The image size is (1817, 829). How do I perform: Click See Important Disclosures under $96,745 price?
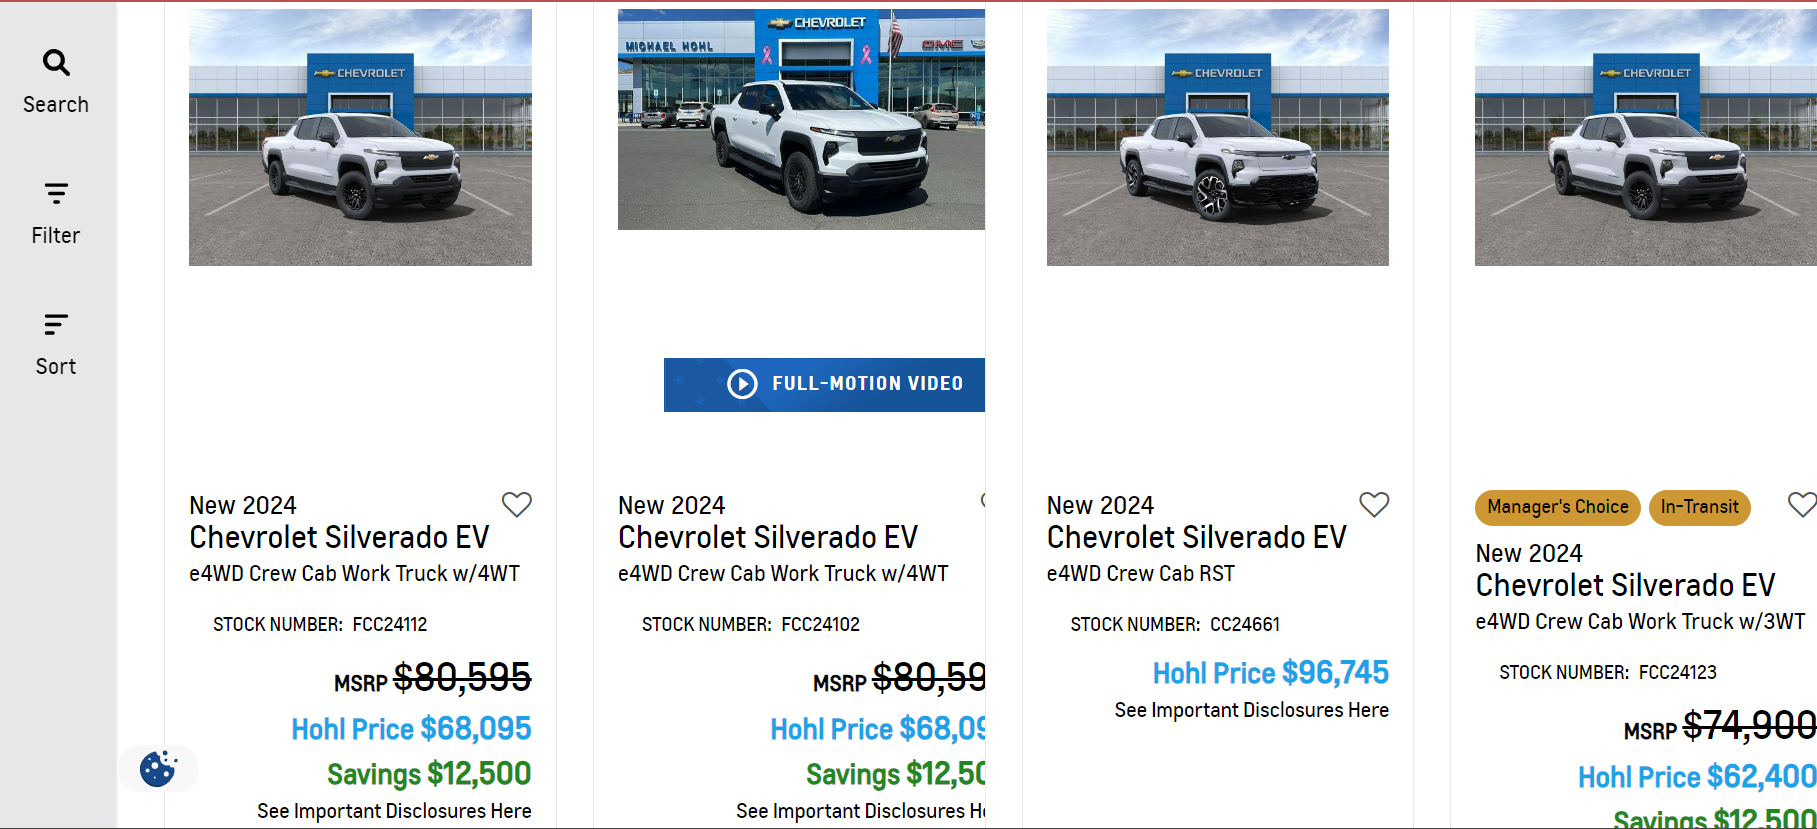[1251, 710]
